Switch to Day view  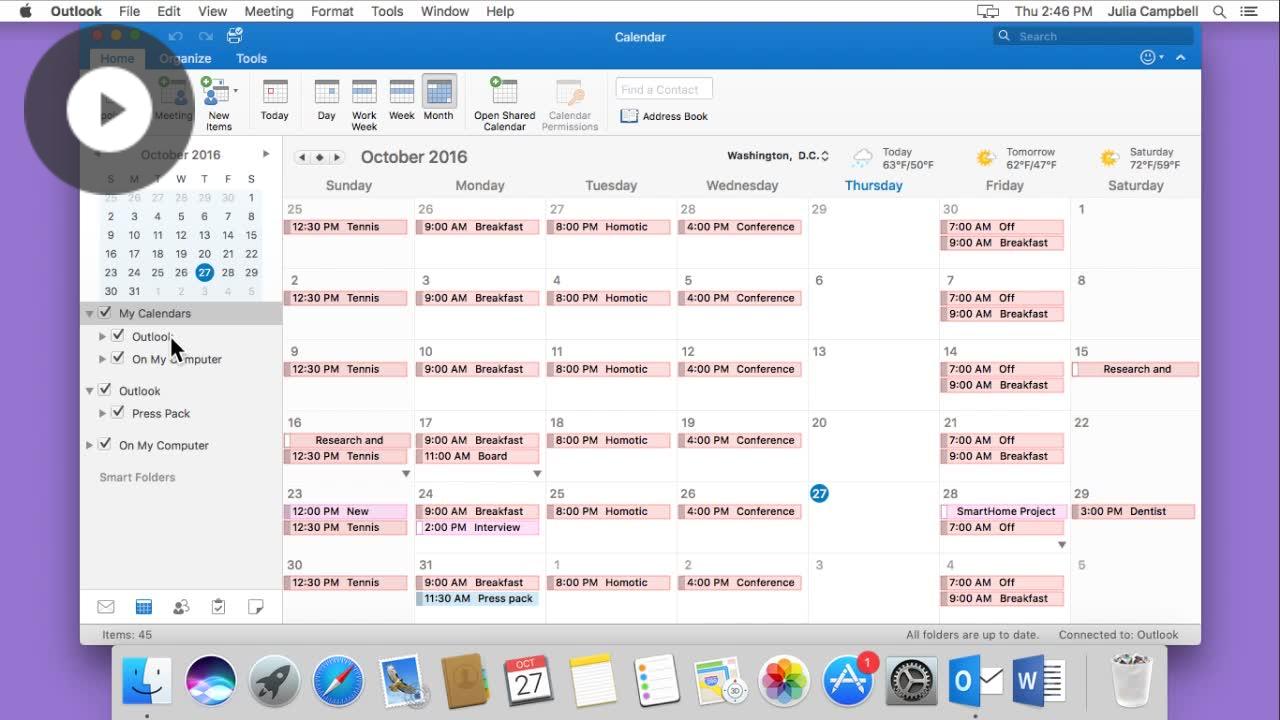(x=326, y=100)
